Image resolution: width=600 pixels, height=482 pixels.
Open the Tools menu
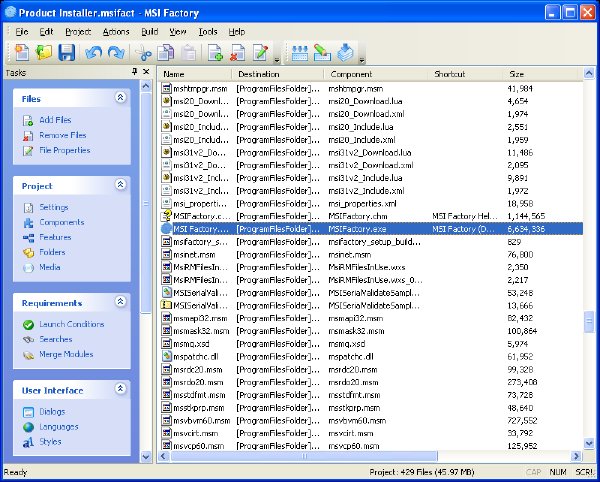coord(208,32)
